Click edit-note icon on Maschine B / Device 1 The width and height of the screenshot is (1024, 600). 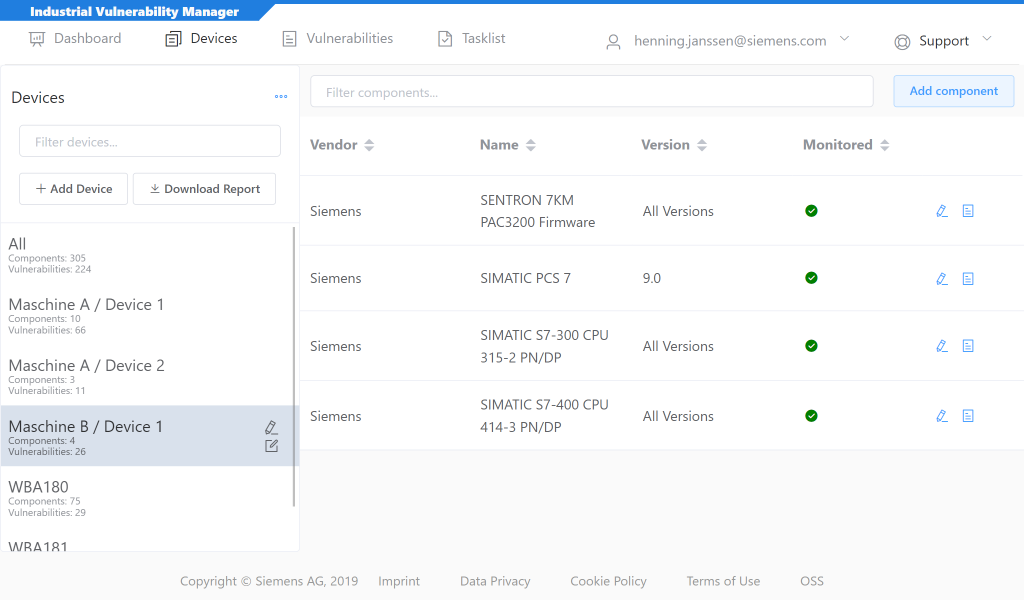click(x=271, y=446)
